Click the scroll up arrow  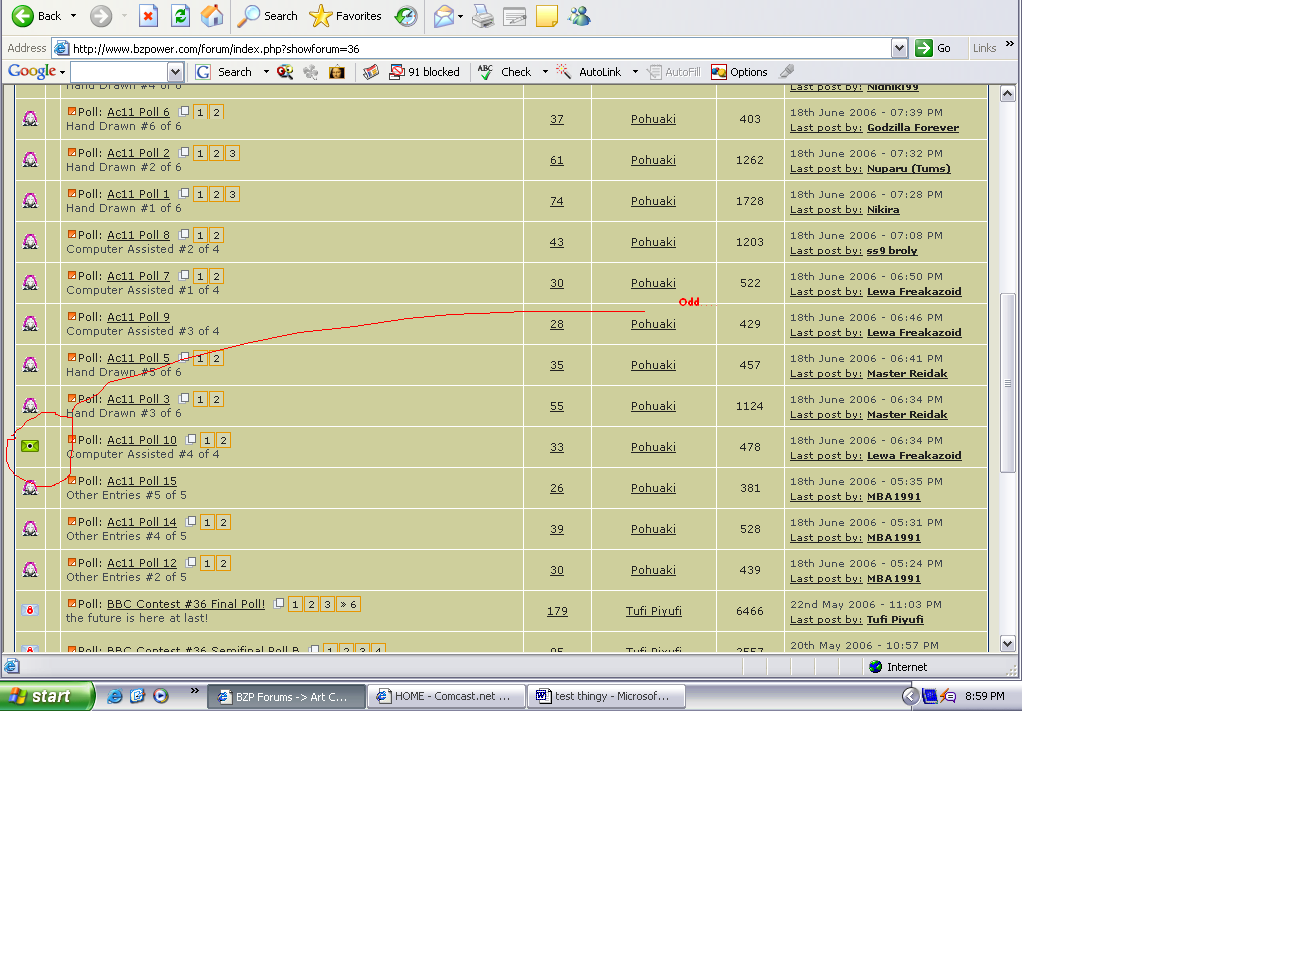[1008, 93]
